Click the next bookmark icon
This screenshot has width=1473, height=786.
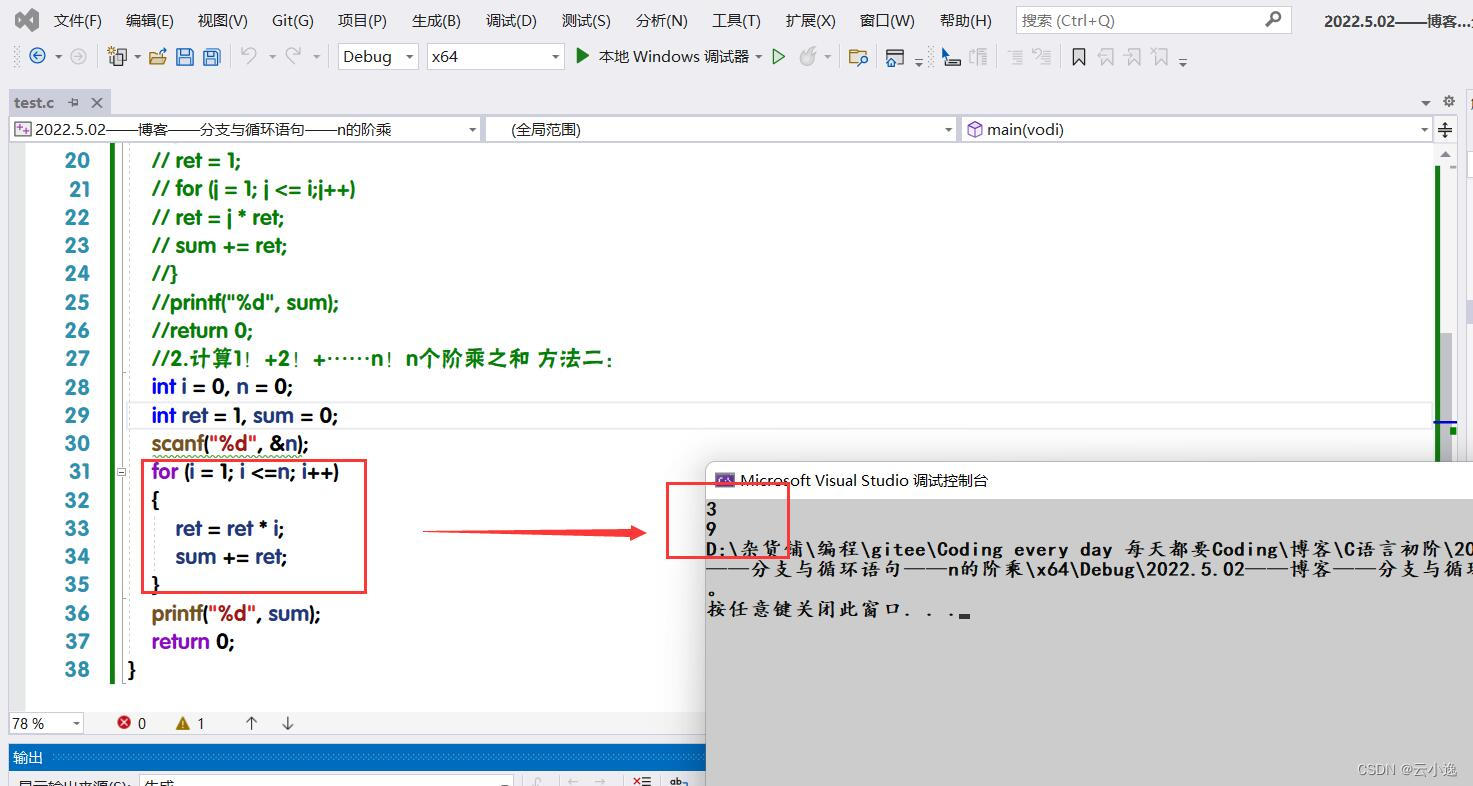[1132, 57]
